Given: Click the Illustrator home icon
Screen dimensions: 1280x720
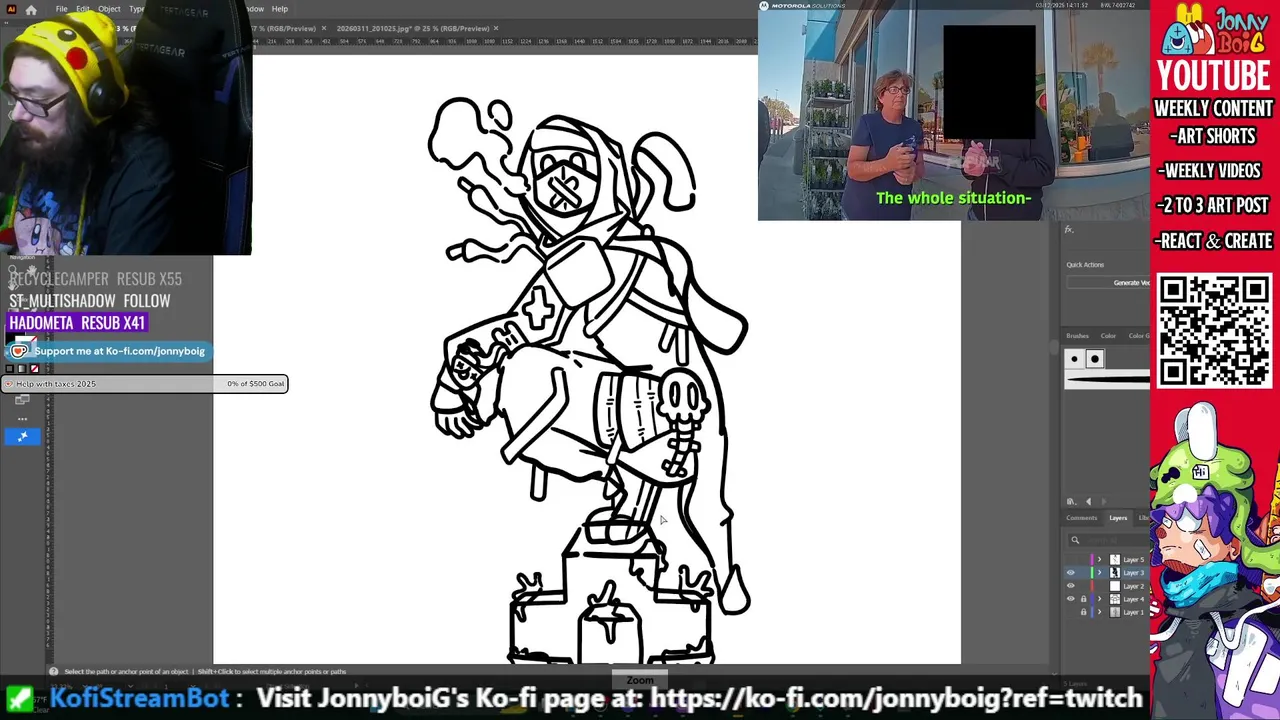Looking at the screenshot, I should (x=31, y=9).
